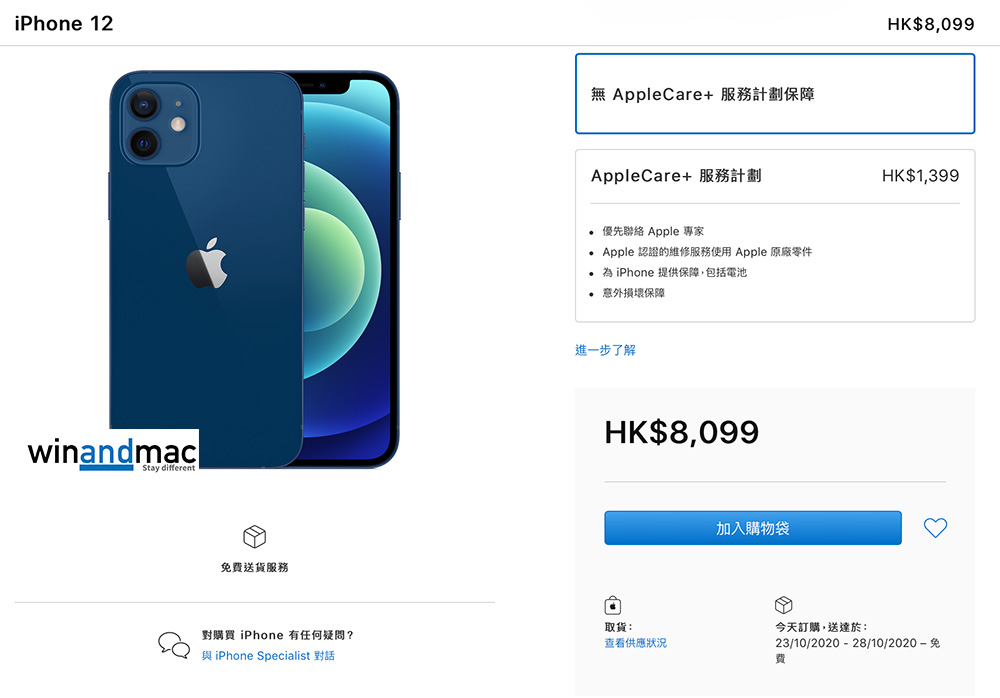Click the chat bubbles icon
The width and height of the screenshot is (1000, 698).
[174, 645]
